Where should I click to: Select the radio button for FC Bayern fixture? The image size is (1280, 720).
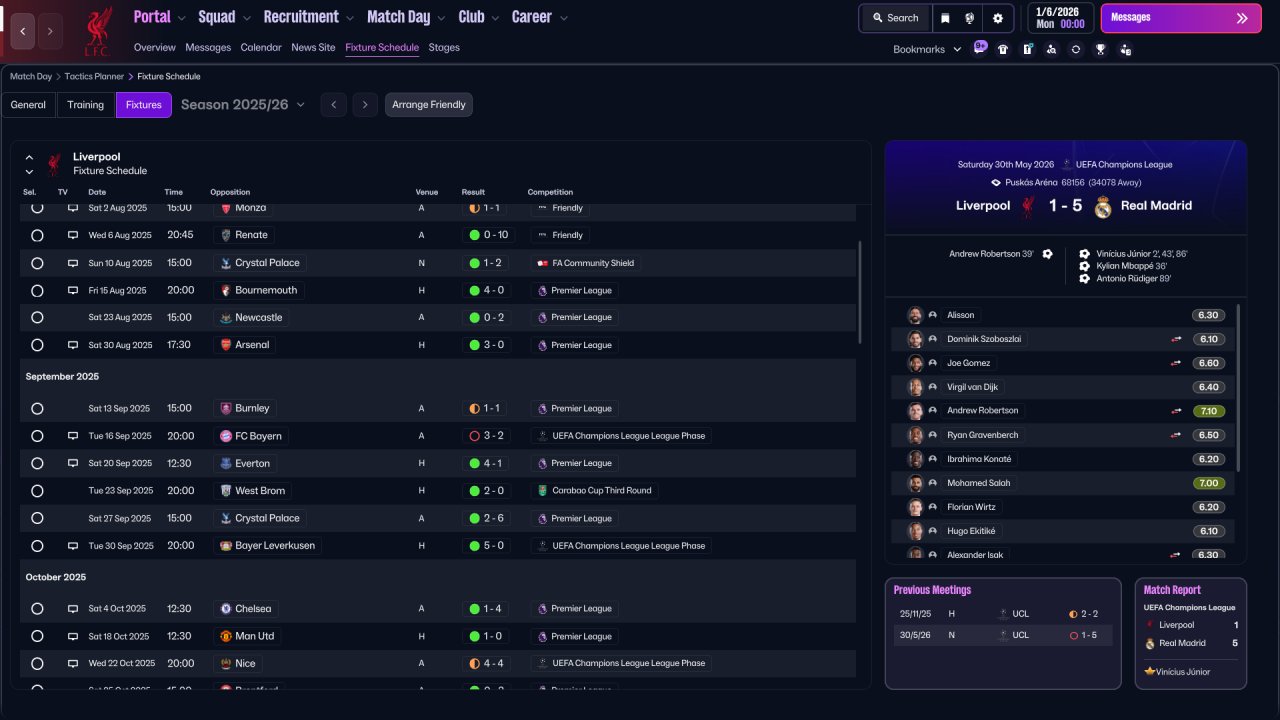point(37,436)
